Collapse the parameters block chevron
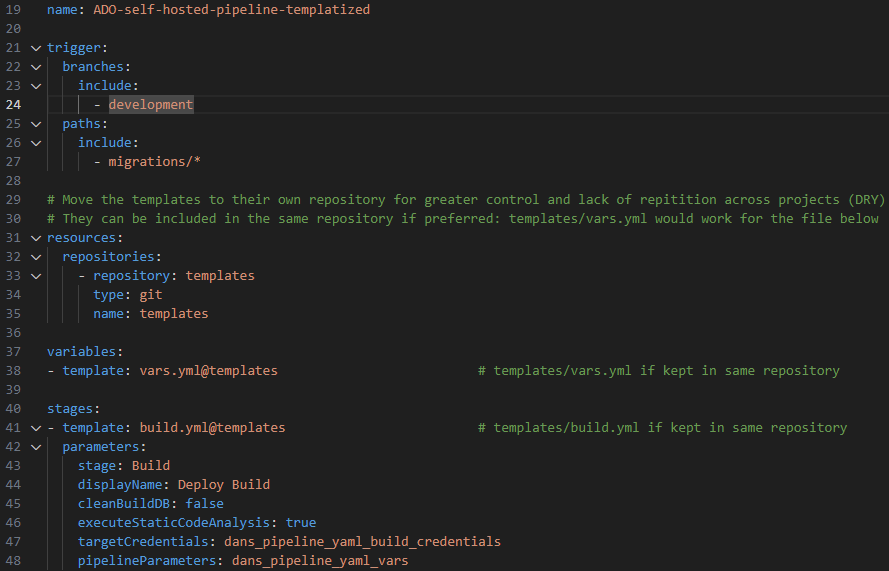889x571 pixels. pos(36,447)
